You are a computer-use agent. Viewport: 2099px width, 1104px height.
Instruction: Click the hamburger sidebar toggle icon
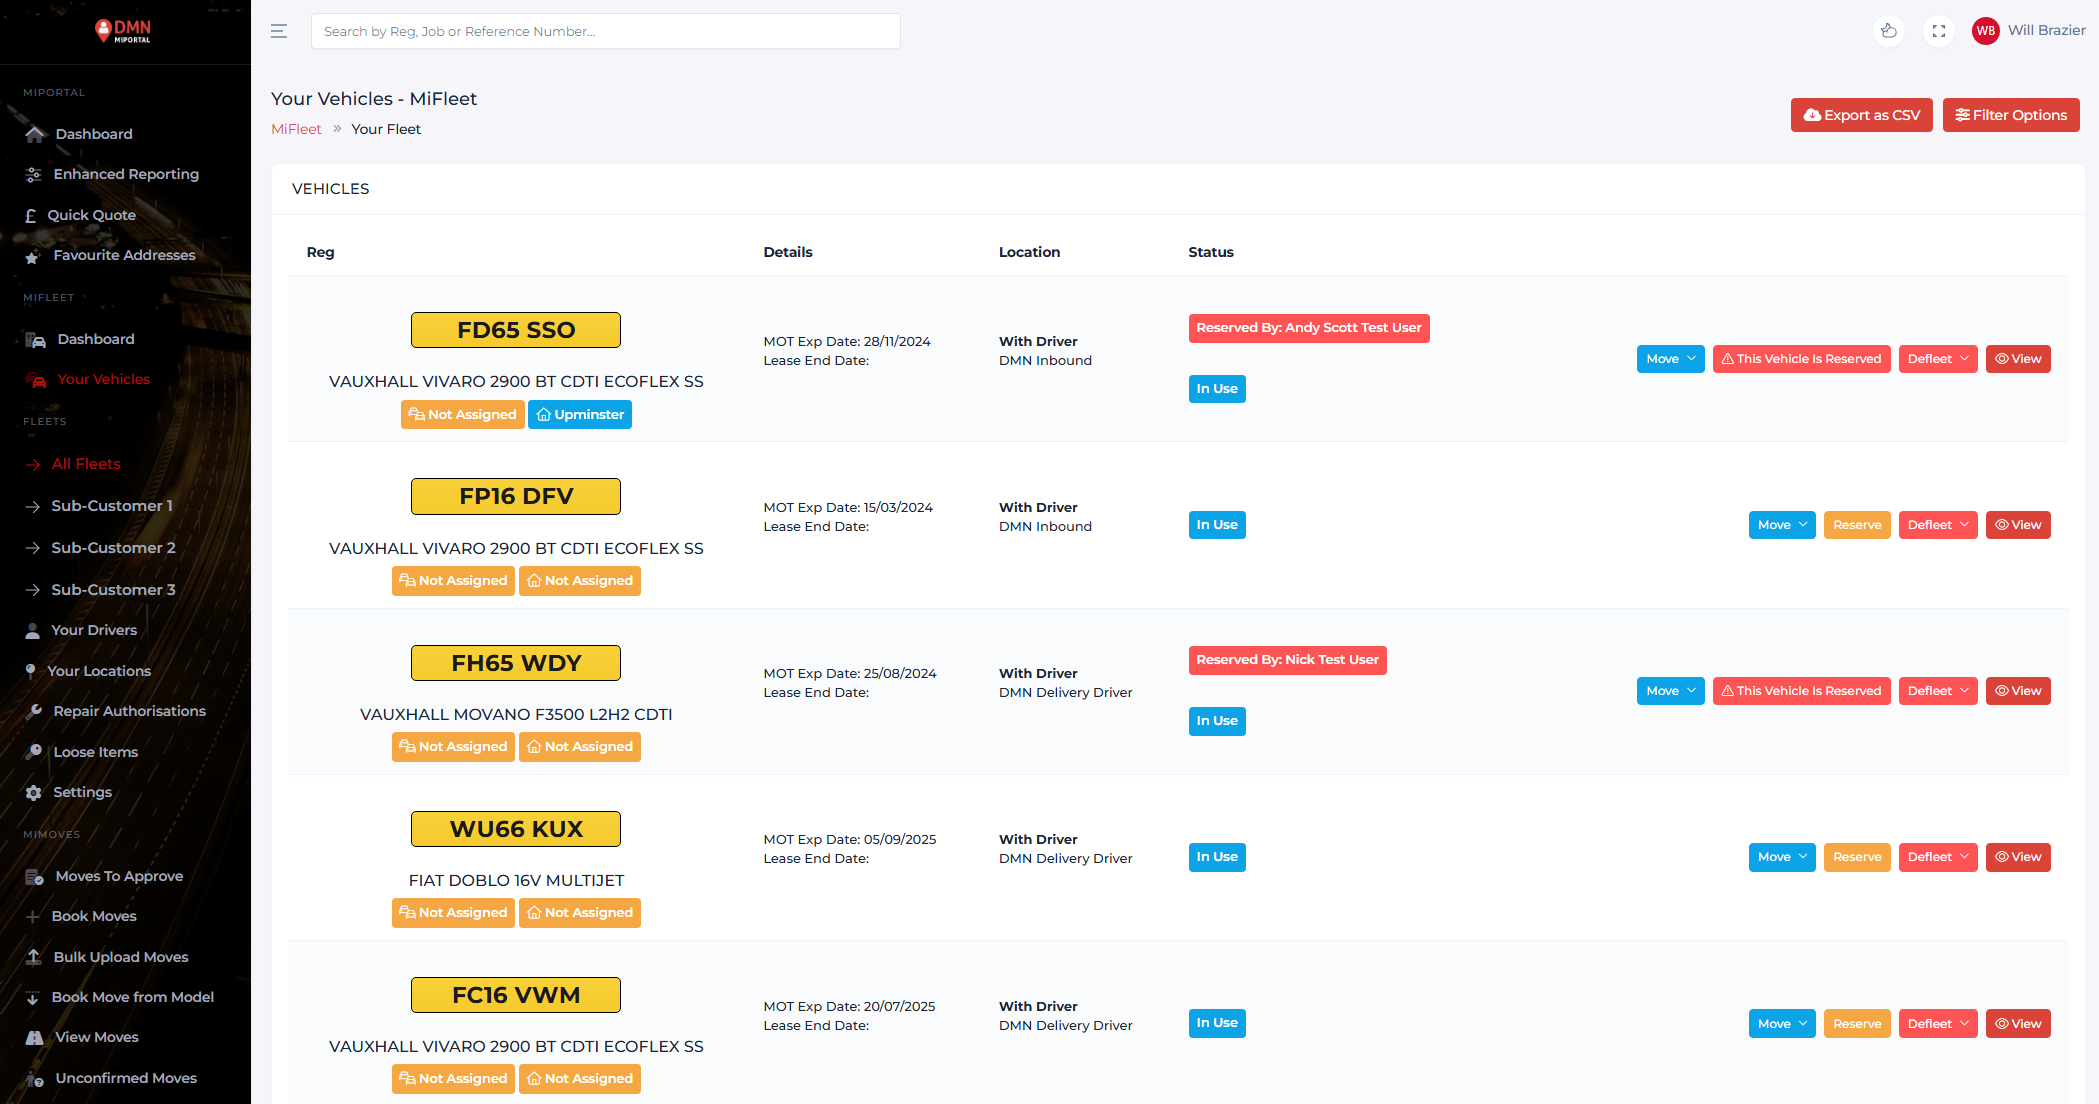[279, 31]
